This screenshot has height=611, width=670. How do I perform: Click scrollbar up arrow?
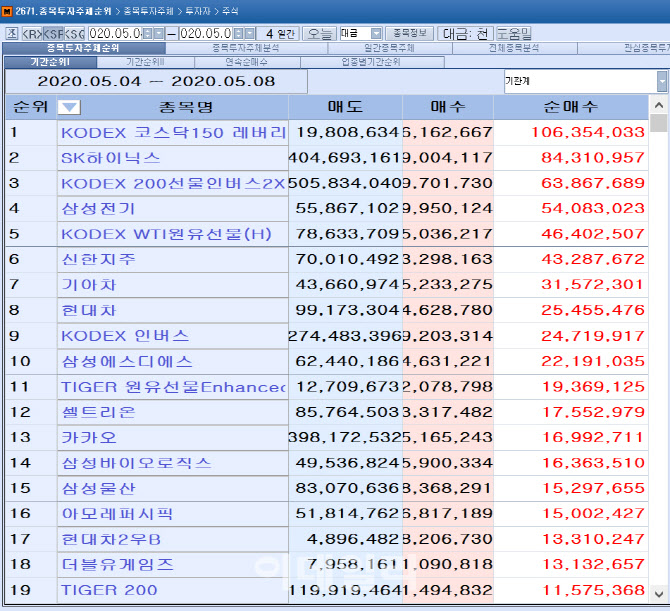point(659,105)
